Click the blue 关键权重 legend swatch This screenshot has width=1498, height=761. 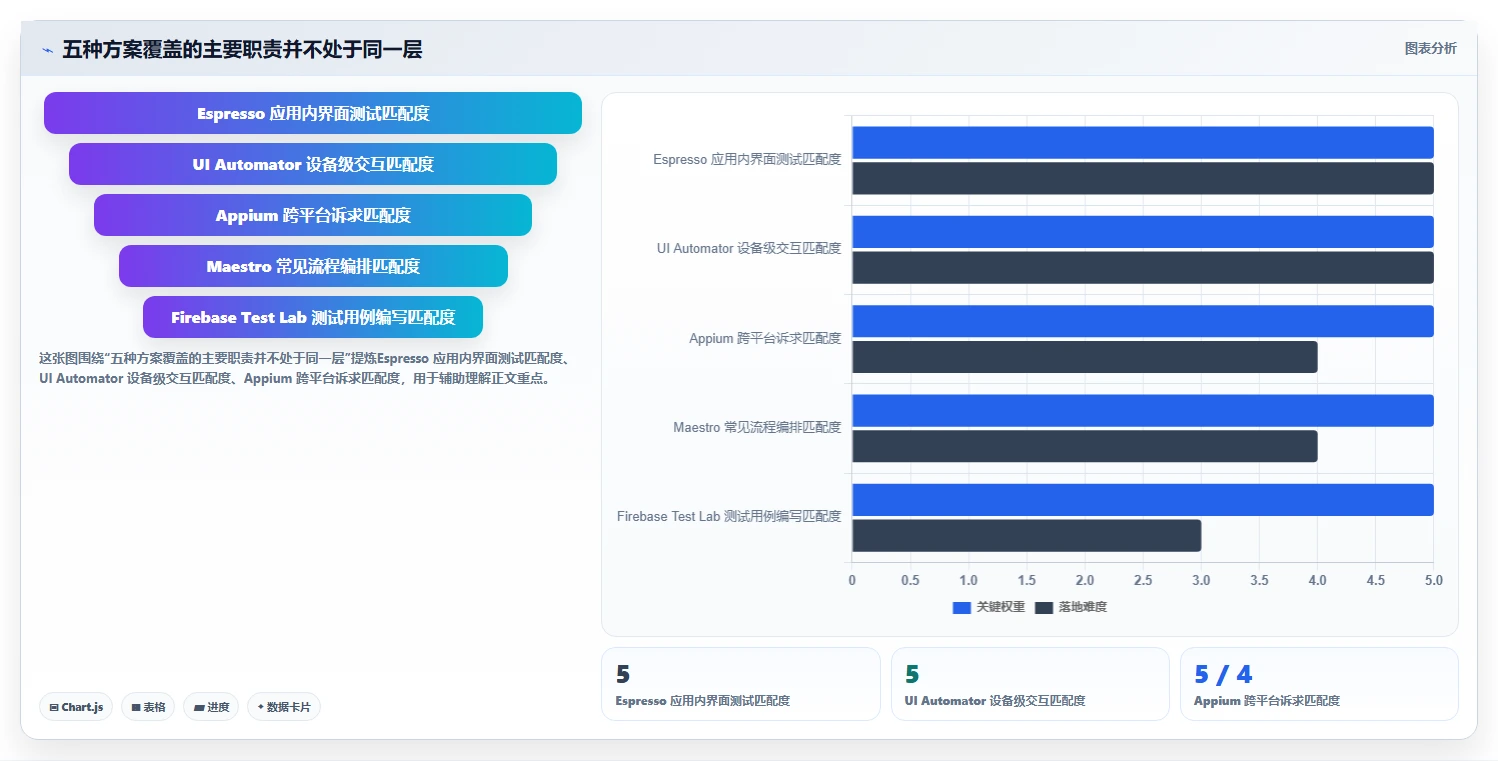click(962, 608)
